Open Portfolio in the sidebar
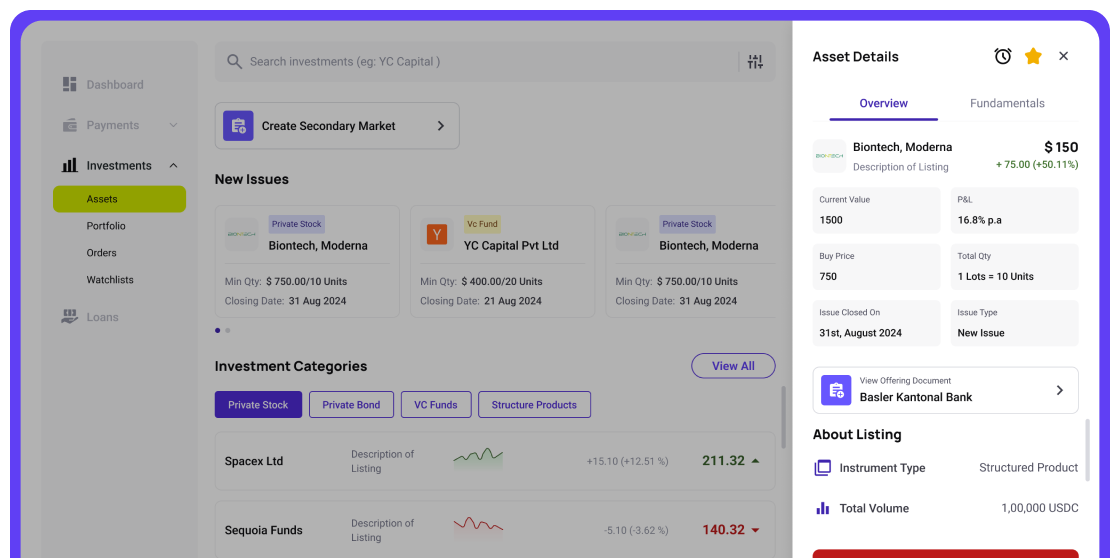The width and height of the screenshot is (1120, 558). [106, 226]
